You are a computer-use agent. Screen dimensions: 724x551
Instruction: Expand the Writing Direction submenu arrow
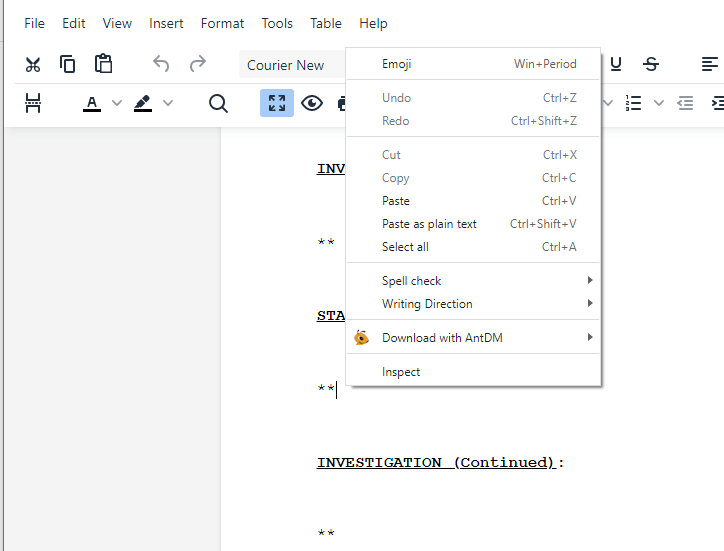(x=590, y=303)
